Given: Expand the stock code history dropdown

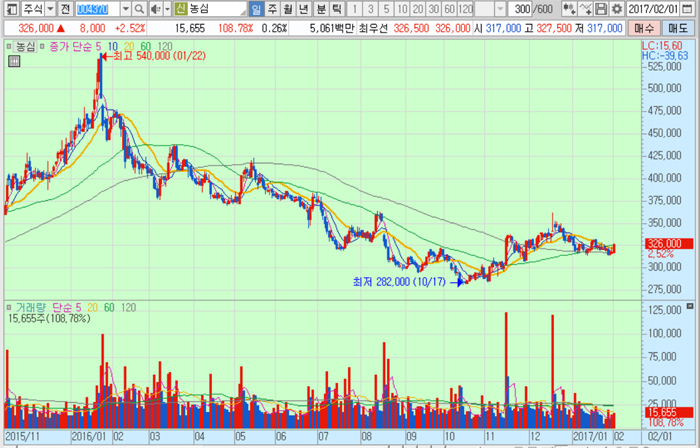Looking at the screenshot, I should [x=127, y=9].
